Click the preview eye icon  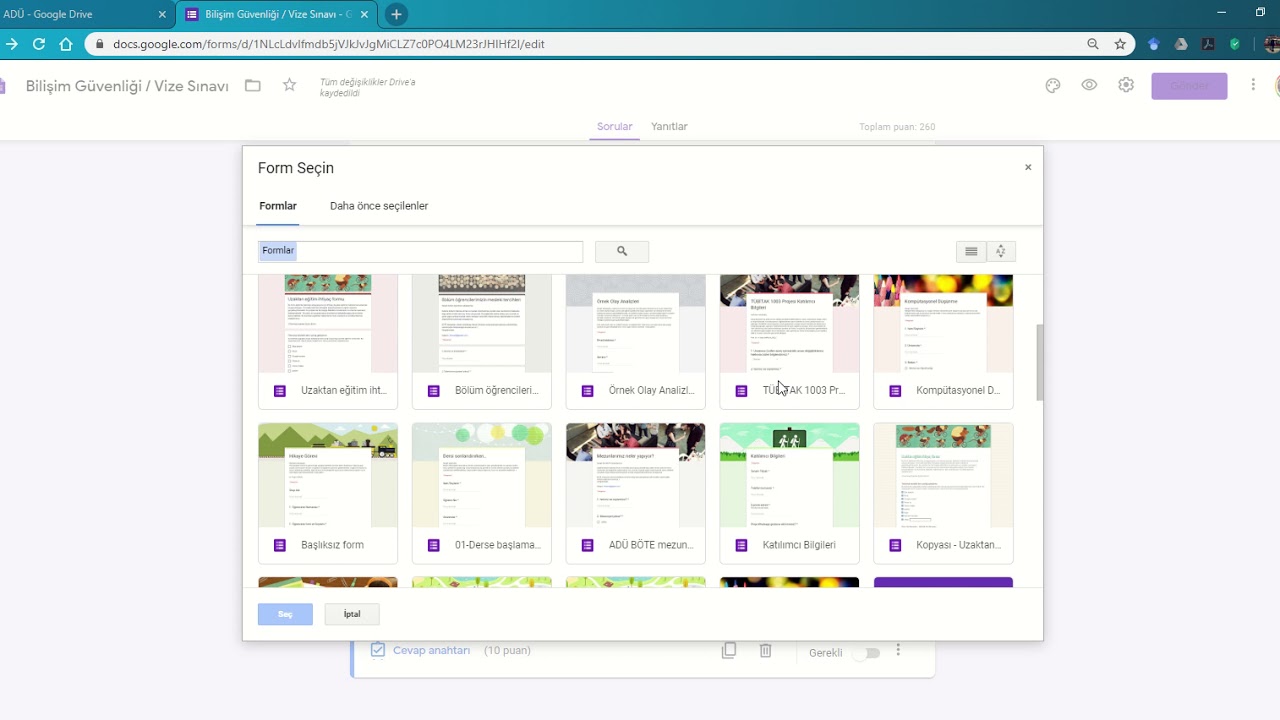(x=1090, y=86)
